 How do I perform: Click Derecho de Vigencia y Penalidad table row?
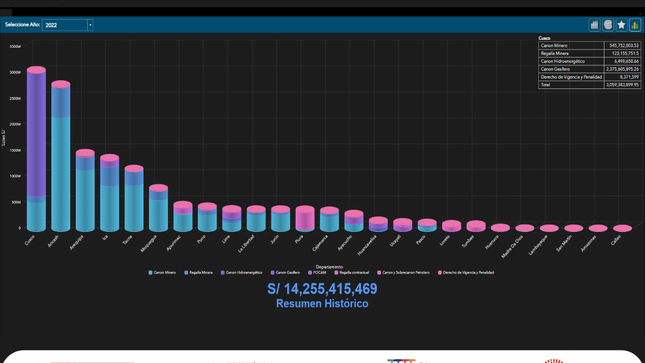(589, 77)
